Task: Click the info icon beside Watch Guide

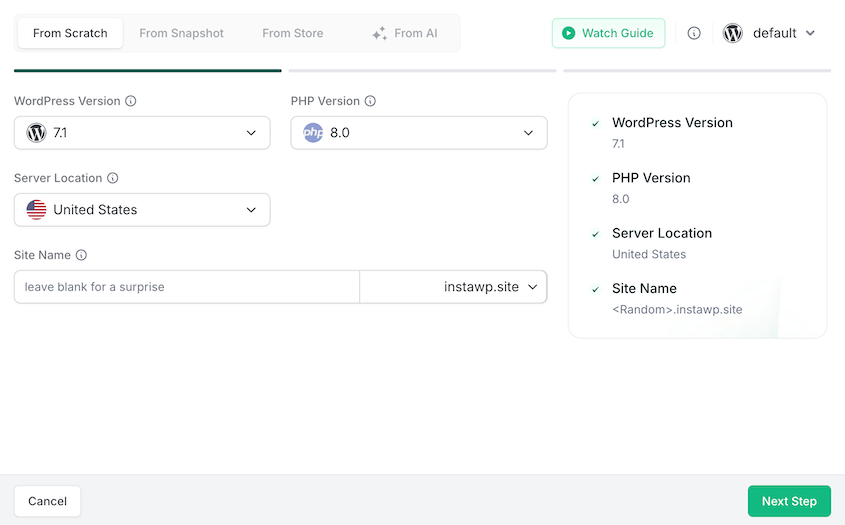Action: (694, 33)
